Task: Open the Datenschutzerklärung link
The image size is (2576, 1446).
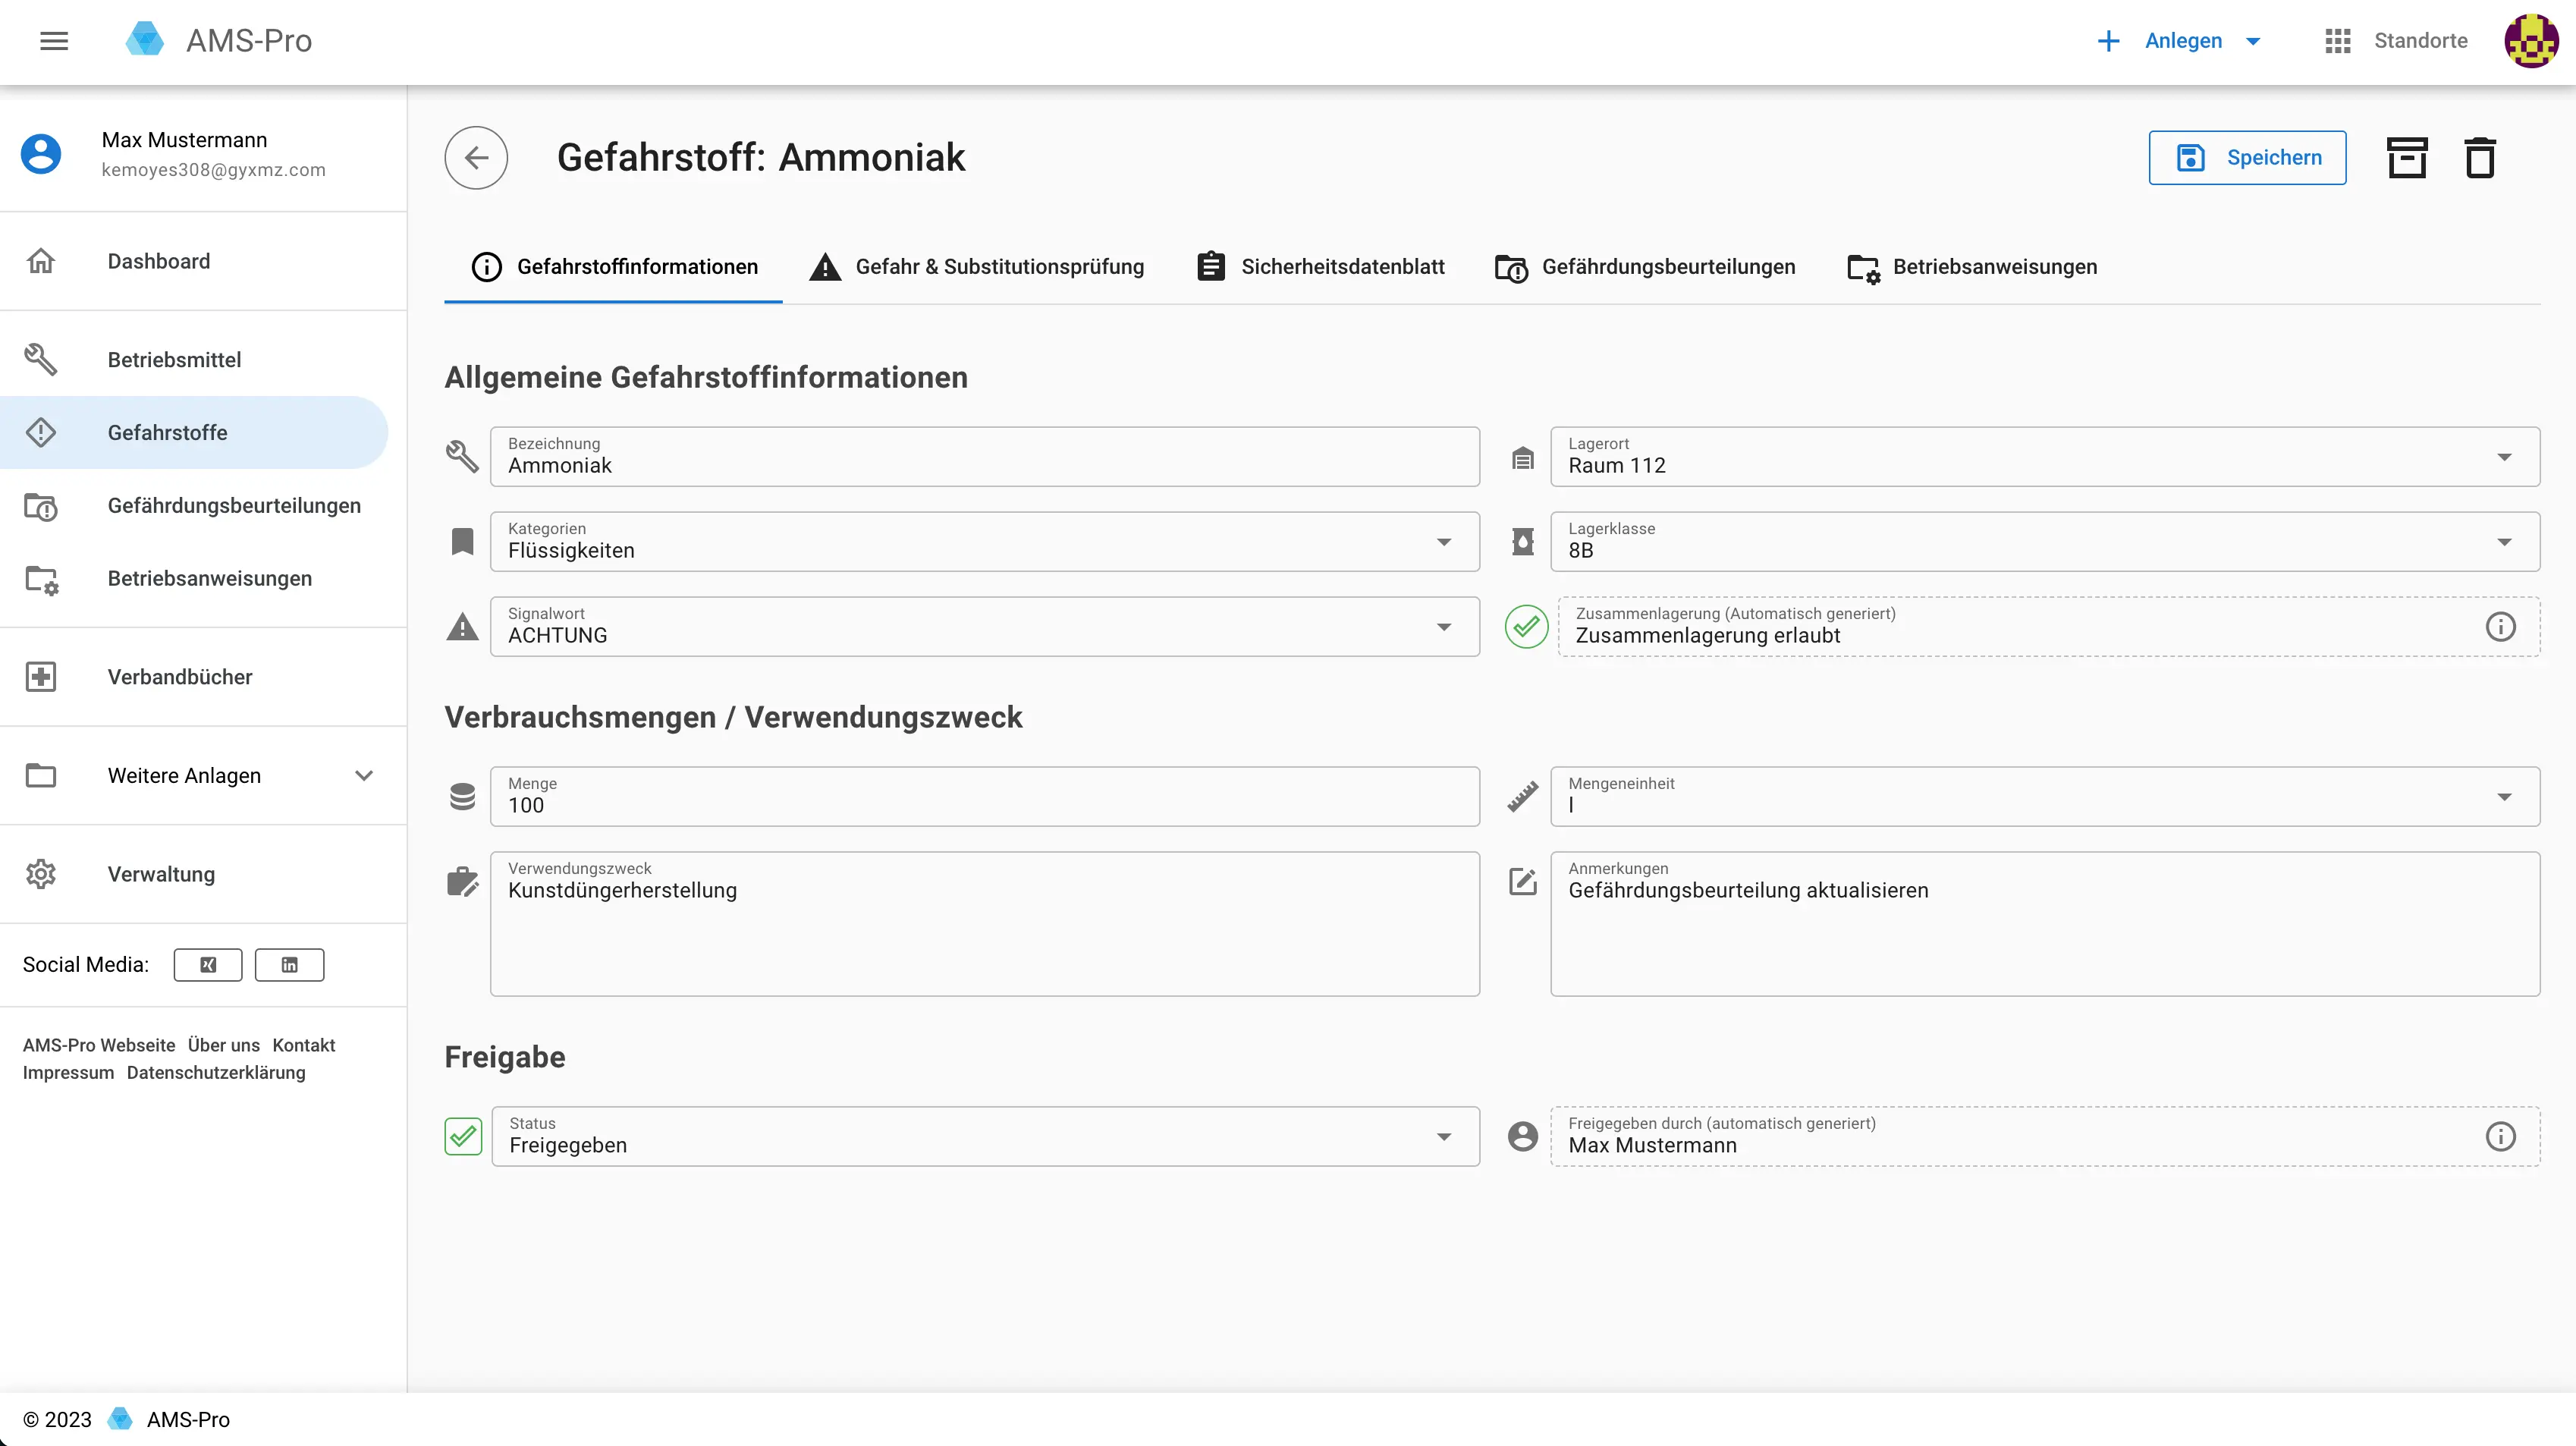Action: pyautogui.click(x=216, y=1073)
